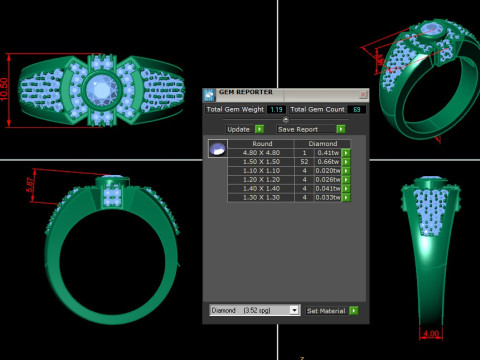Click green arrow for 0.41tw row
Screen dimensions: 480x360
pos(346,153)
